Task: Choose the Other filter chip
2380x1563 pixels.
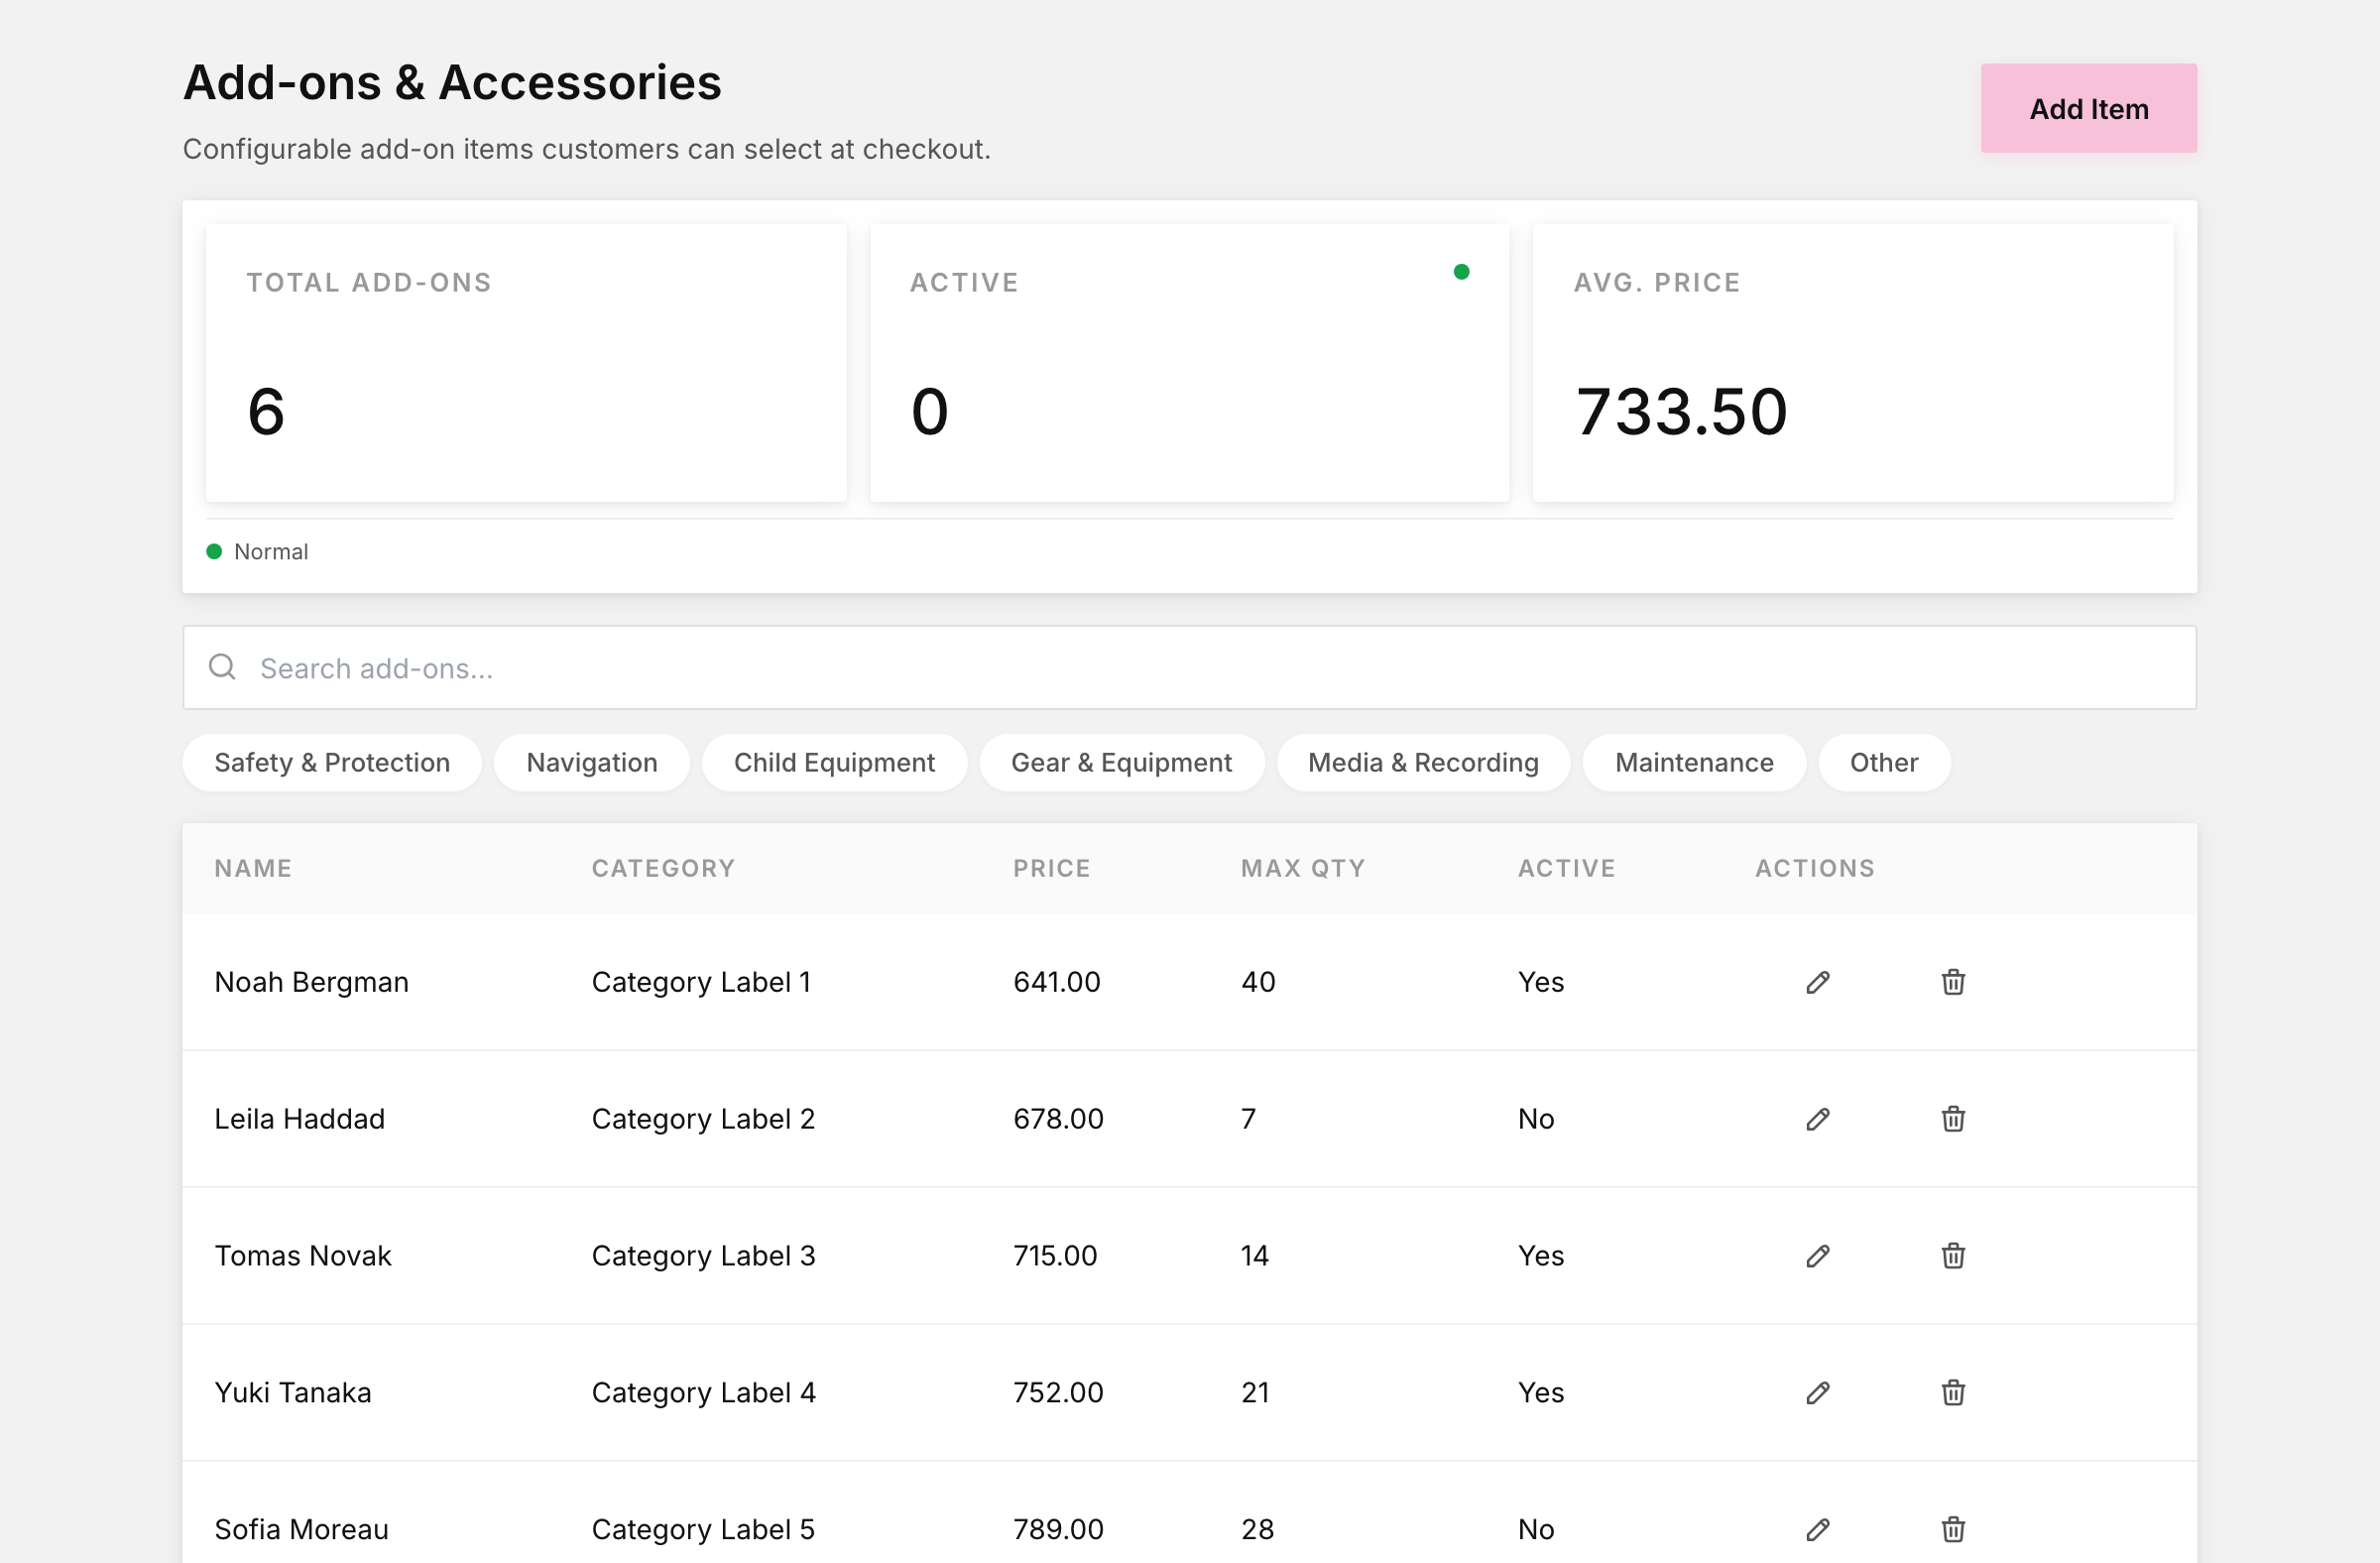Action: click(x=1884, y=763)
